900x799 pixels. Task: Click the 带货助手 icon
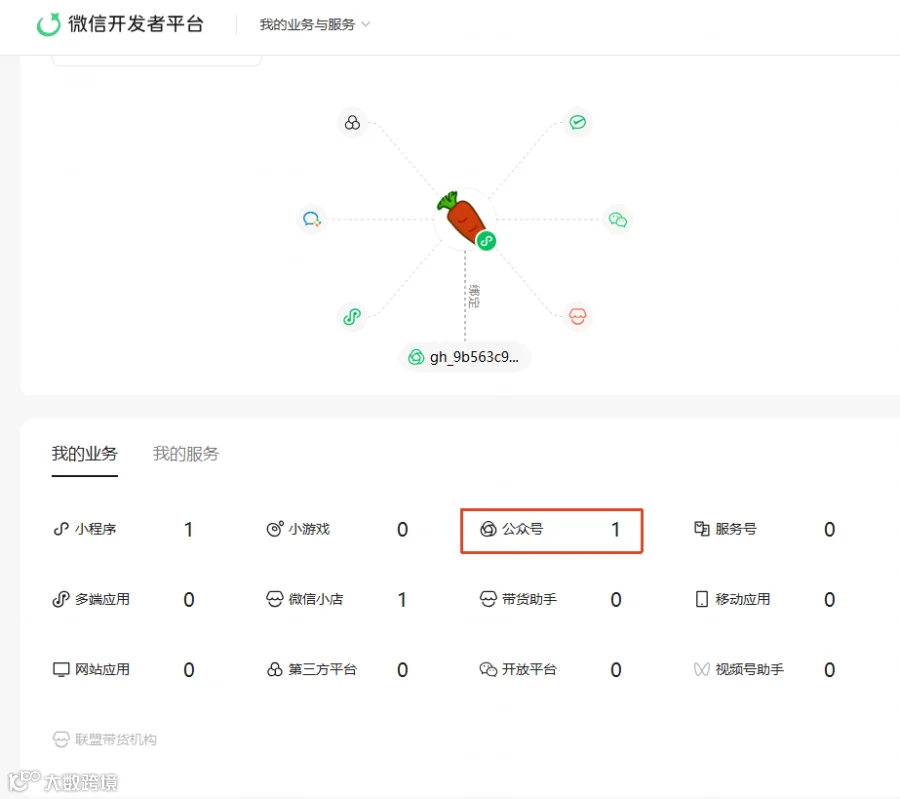pos(488,599)
